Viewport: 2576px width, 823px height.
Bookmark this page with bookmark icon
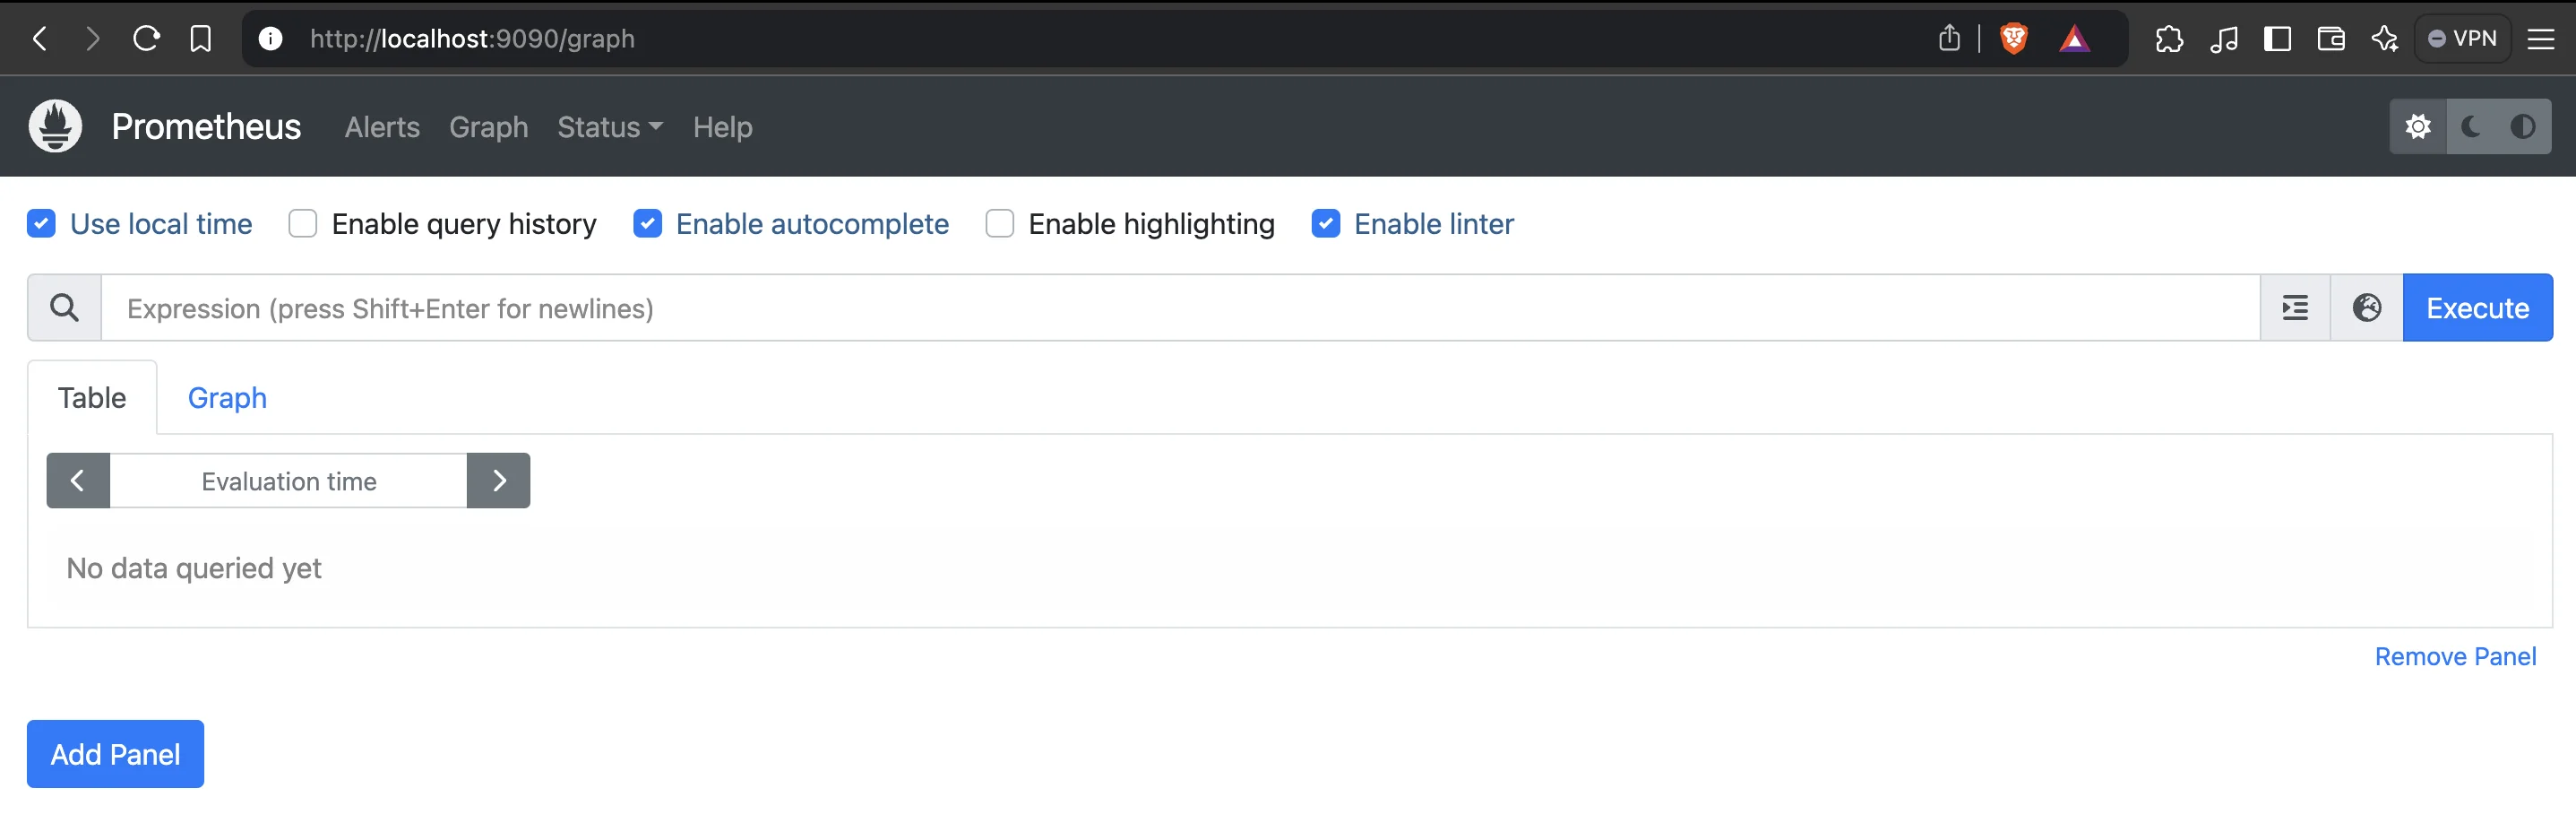pyautogui.click(x=200, y=39)
